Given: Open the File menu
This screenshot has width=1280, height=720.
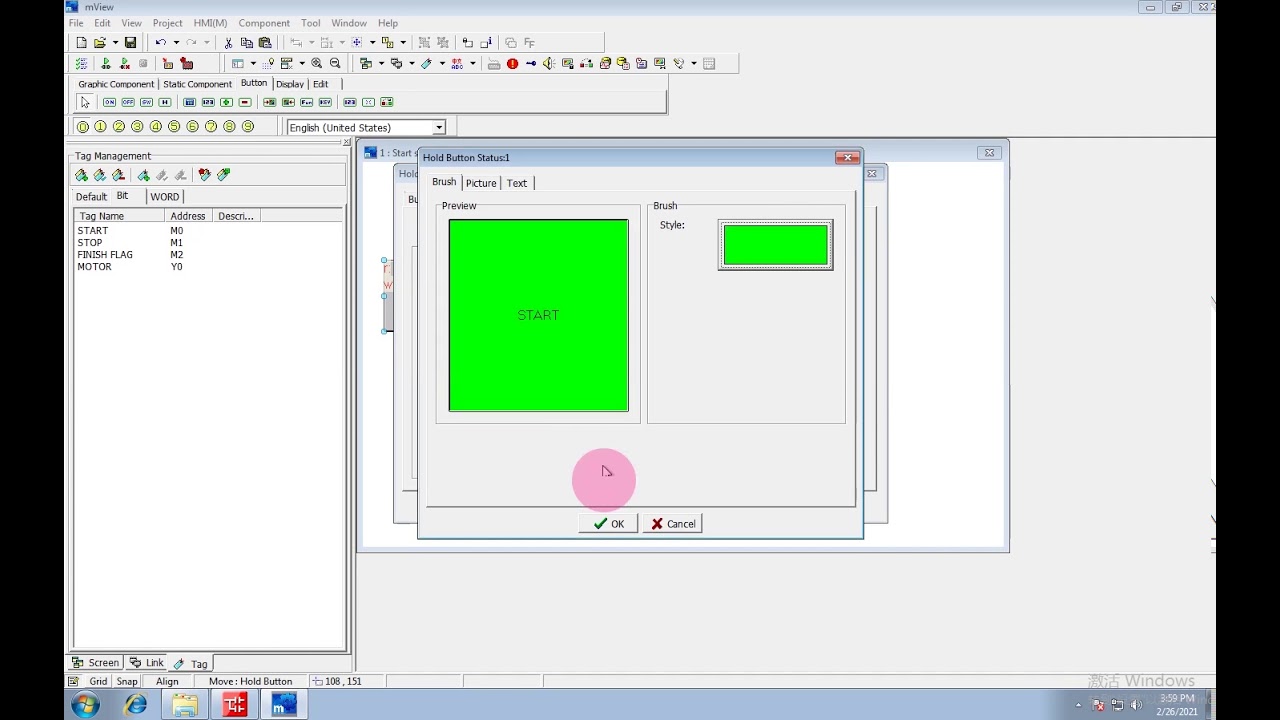Looking at the screenshot, I should (x=76, y=23).
